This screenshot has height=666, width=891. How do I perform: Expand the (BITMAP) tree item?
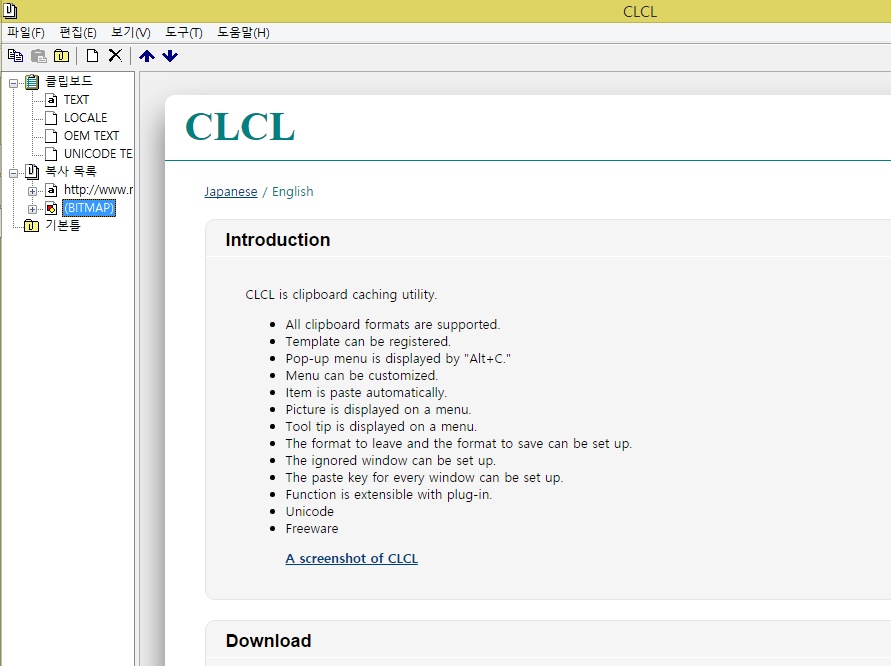32,209
